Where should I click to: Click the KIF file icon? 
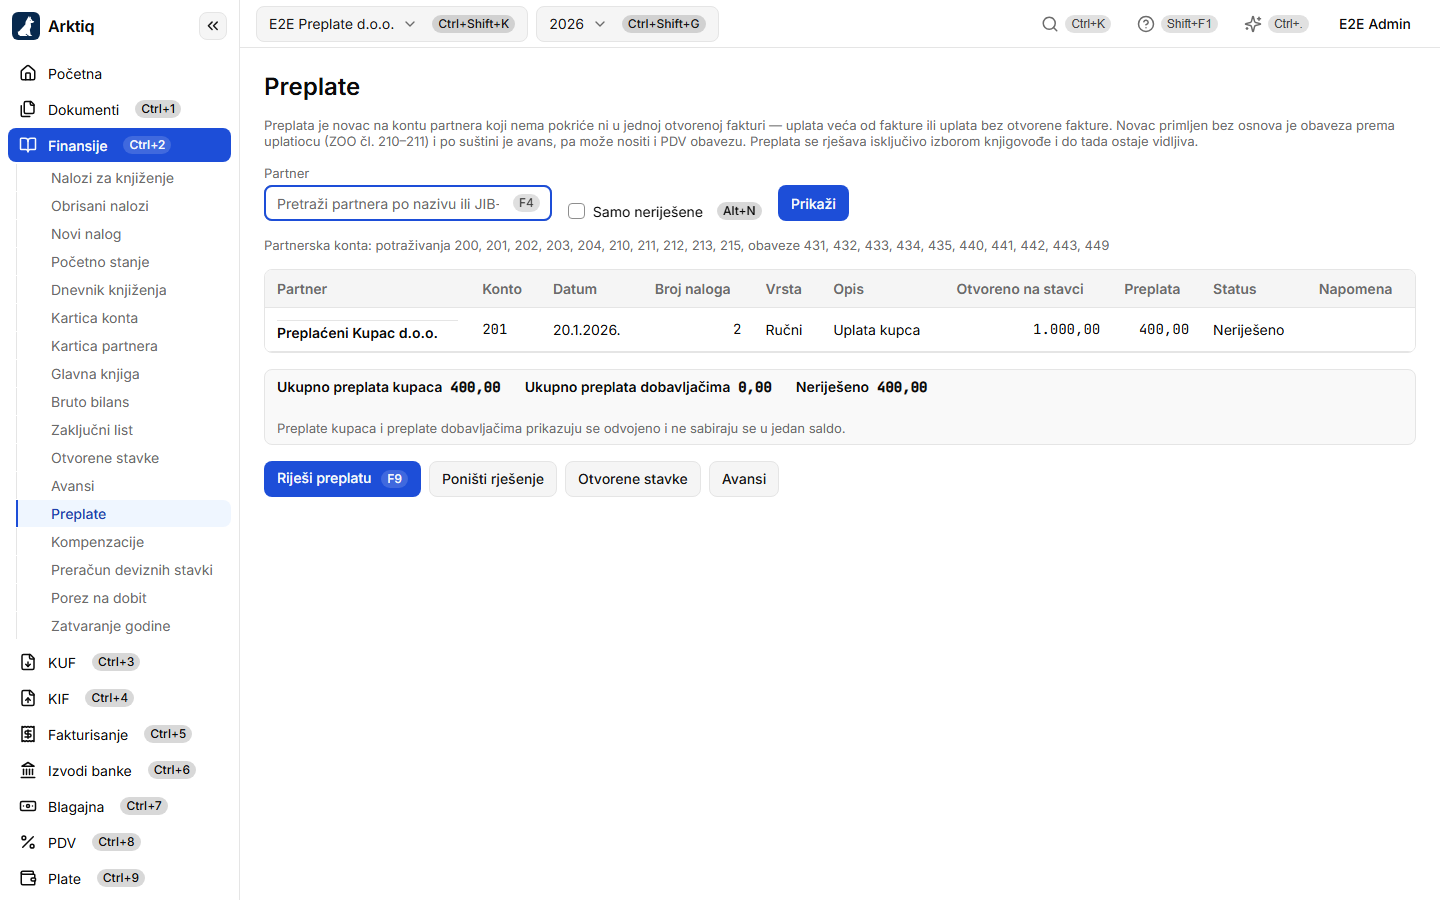(x=28, y=698)
